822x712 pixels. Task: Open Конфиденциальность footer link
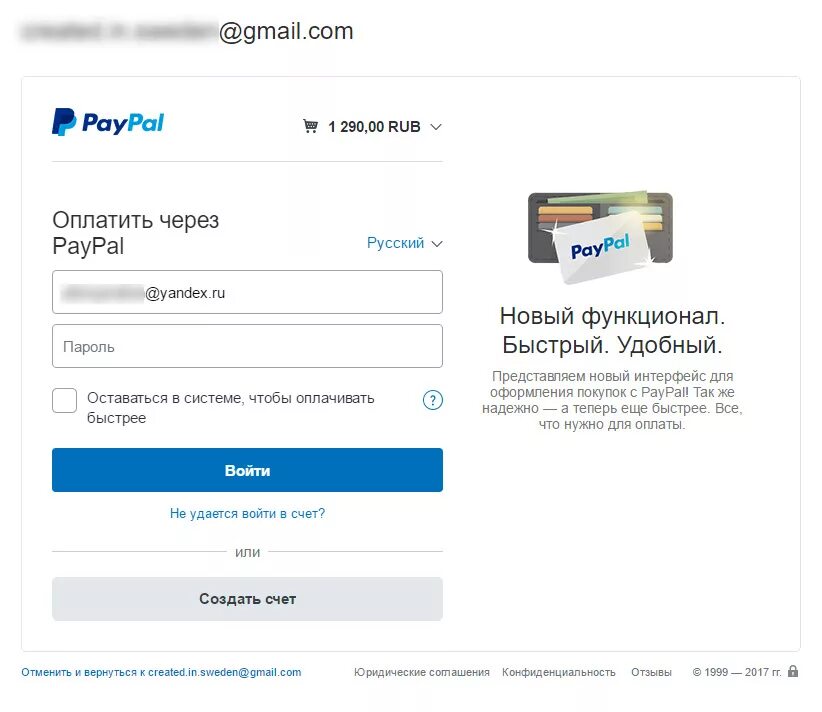click(558, 672)
